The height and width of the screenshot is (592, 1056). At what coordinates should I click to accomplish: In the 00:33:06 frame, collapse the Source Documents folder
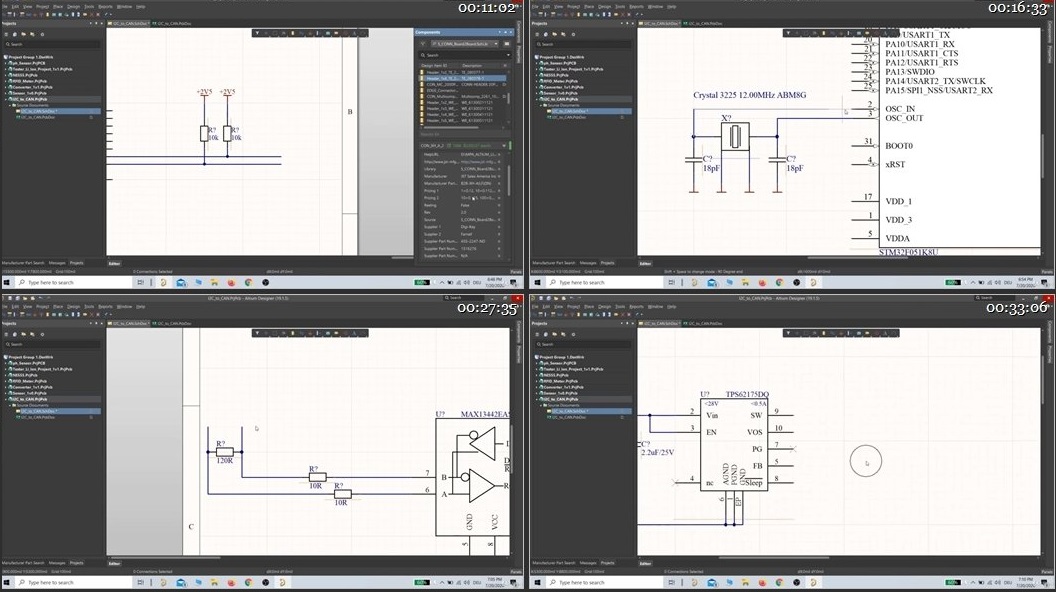coord(541,405)
